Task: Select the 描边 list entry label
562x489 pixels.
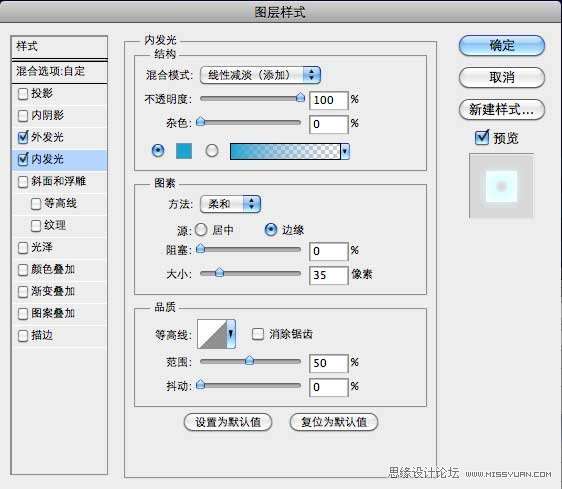Action: coord(42,336)
